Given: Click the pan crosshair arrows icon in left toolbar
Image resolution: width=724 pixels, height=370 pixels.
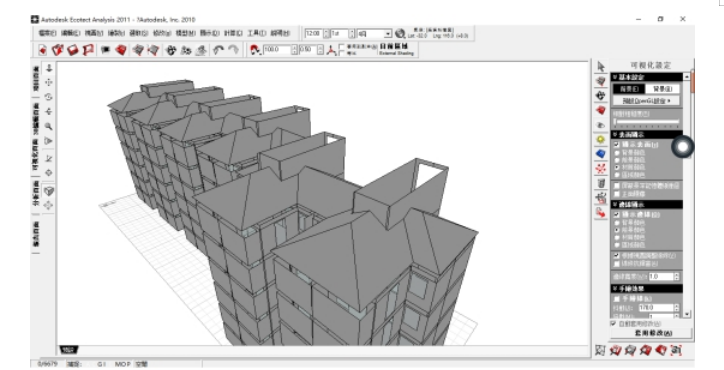Looking at the screenshot, I should [x=48, y=82].
